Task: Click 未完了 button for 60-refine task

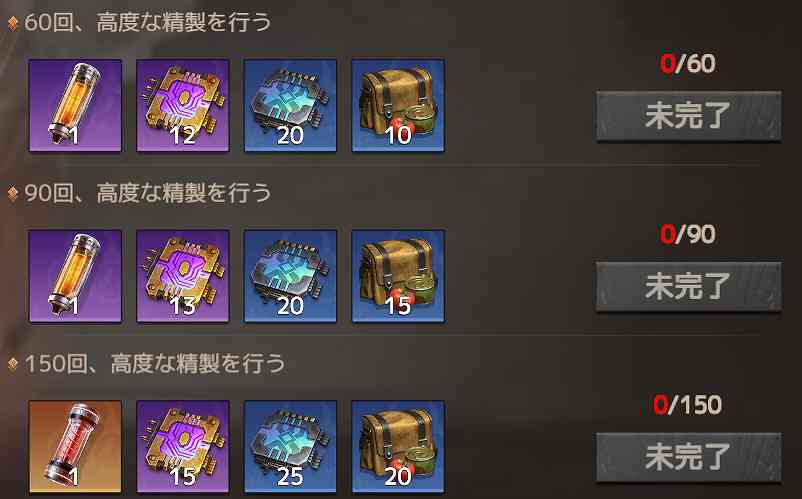Action: pos(688,116)
